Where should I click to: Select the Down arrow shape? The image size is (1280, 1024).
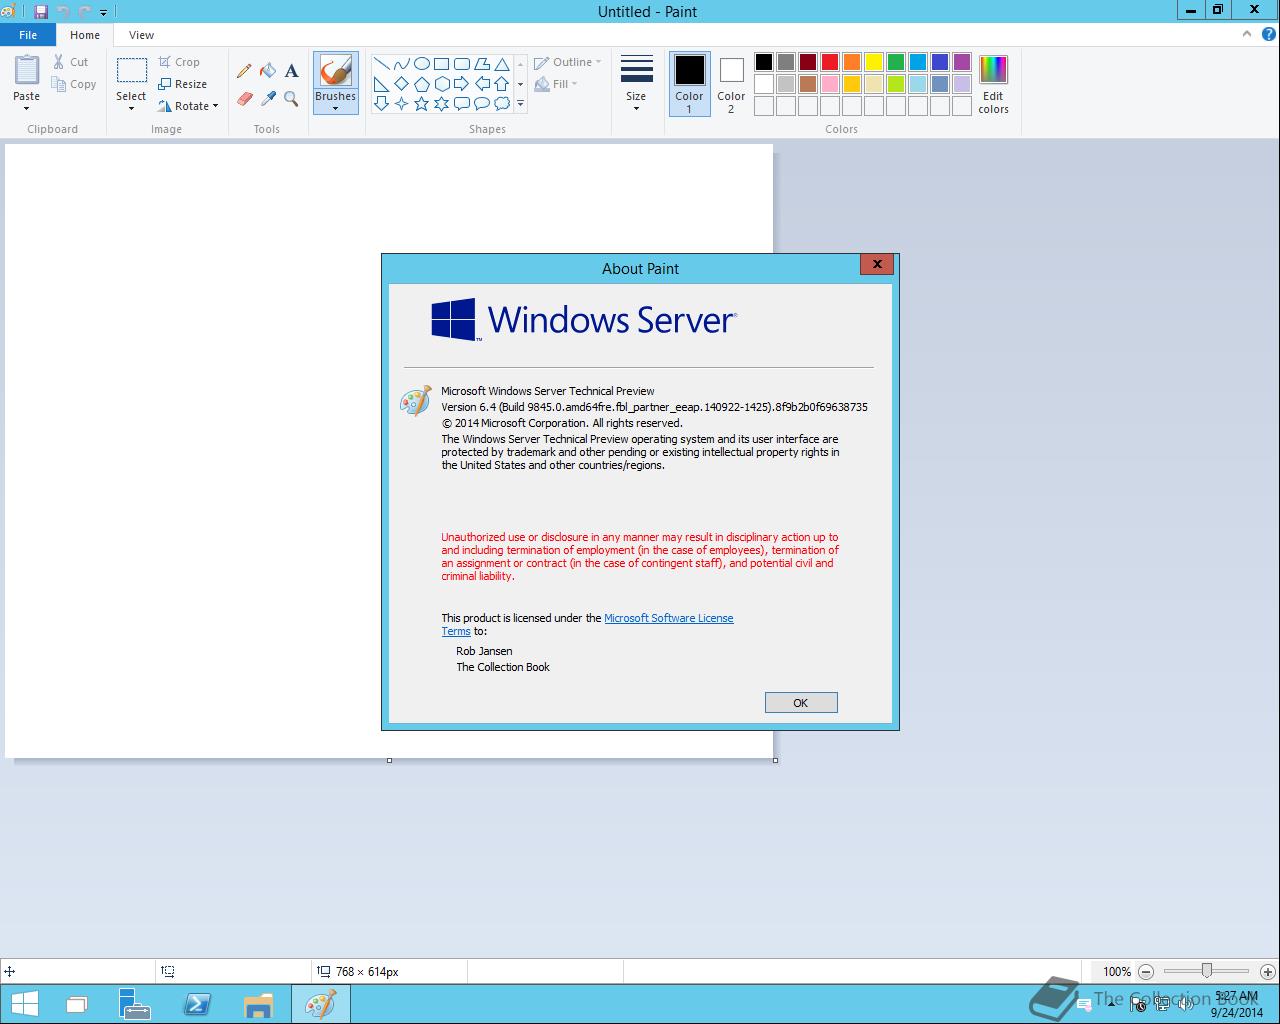click(381, 103)
